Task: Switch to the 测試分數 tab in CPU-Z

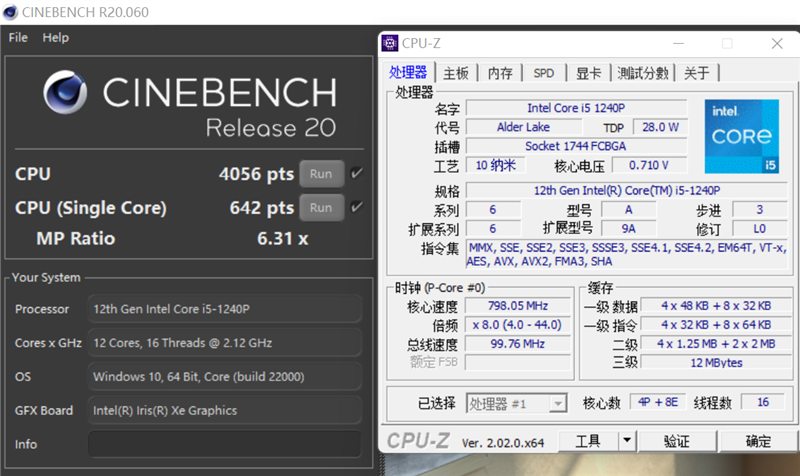Action: [643, 73]
